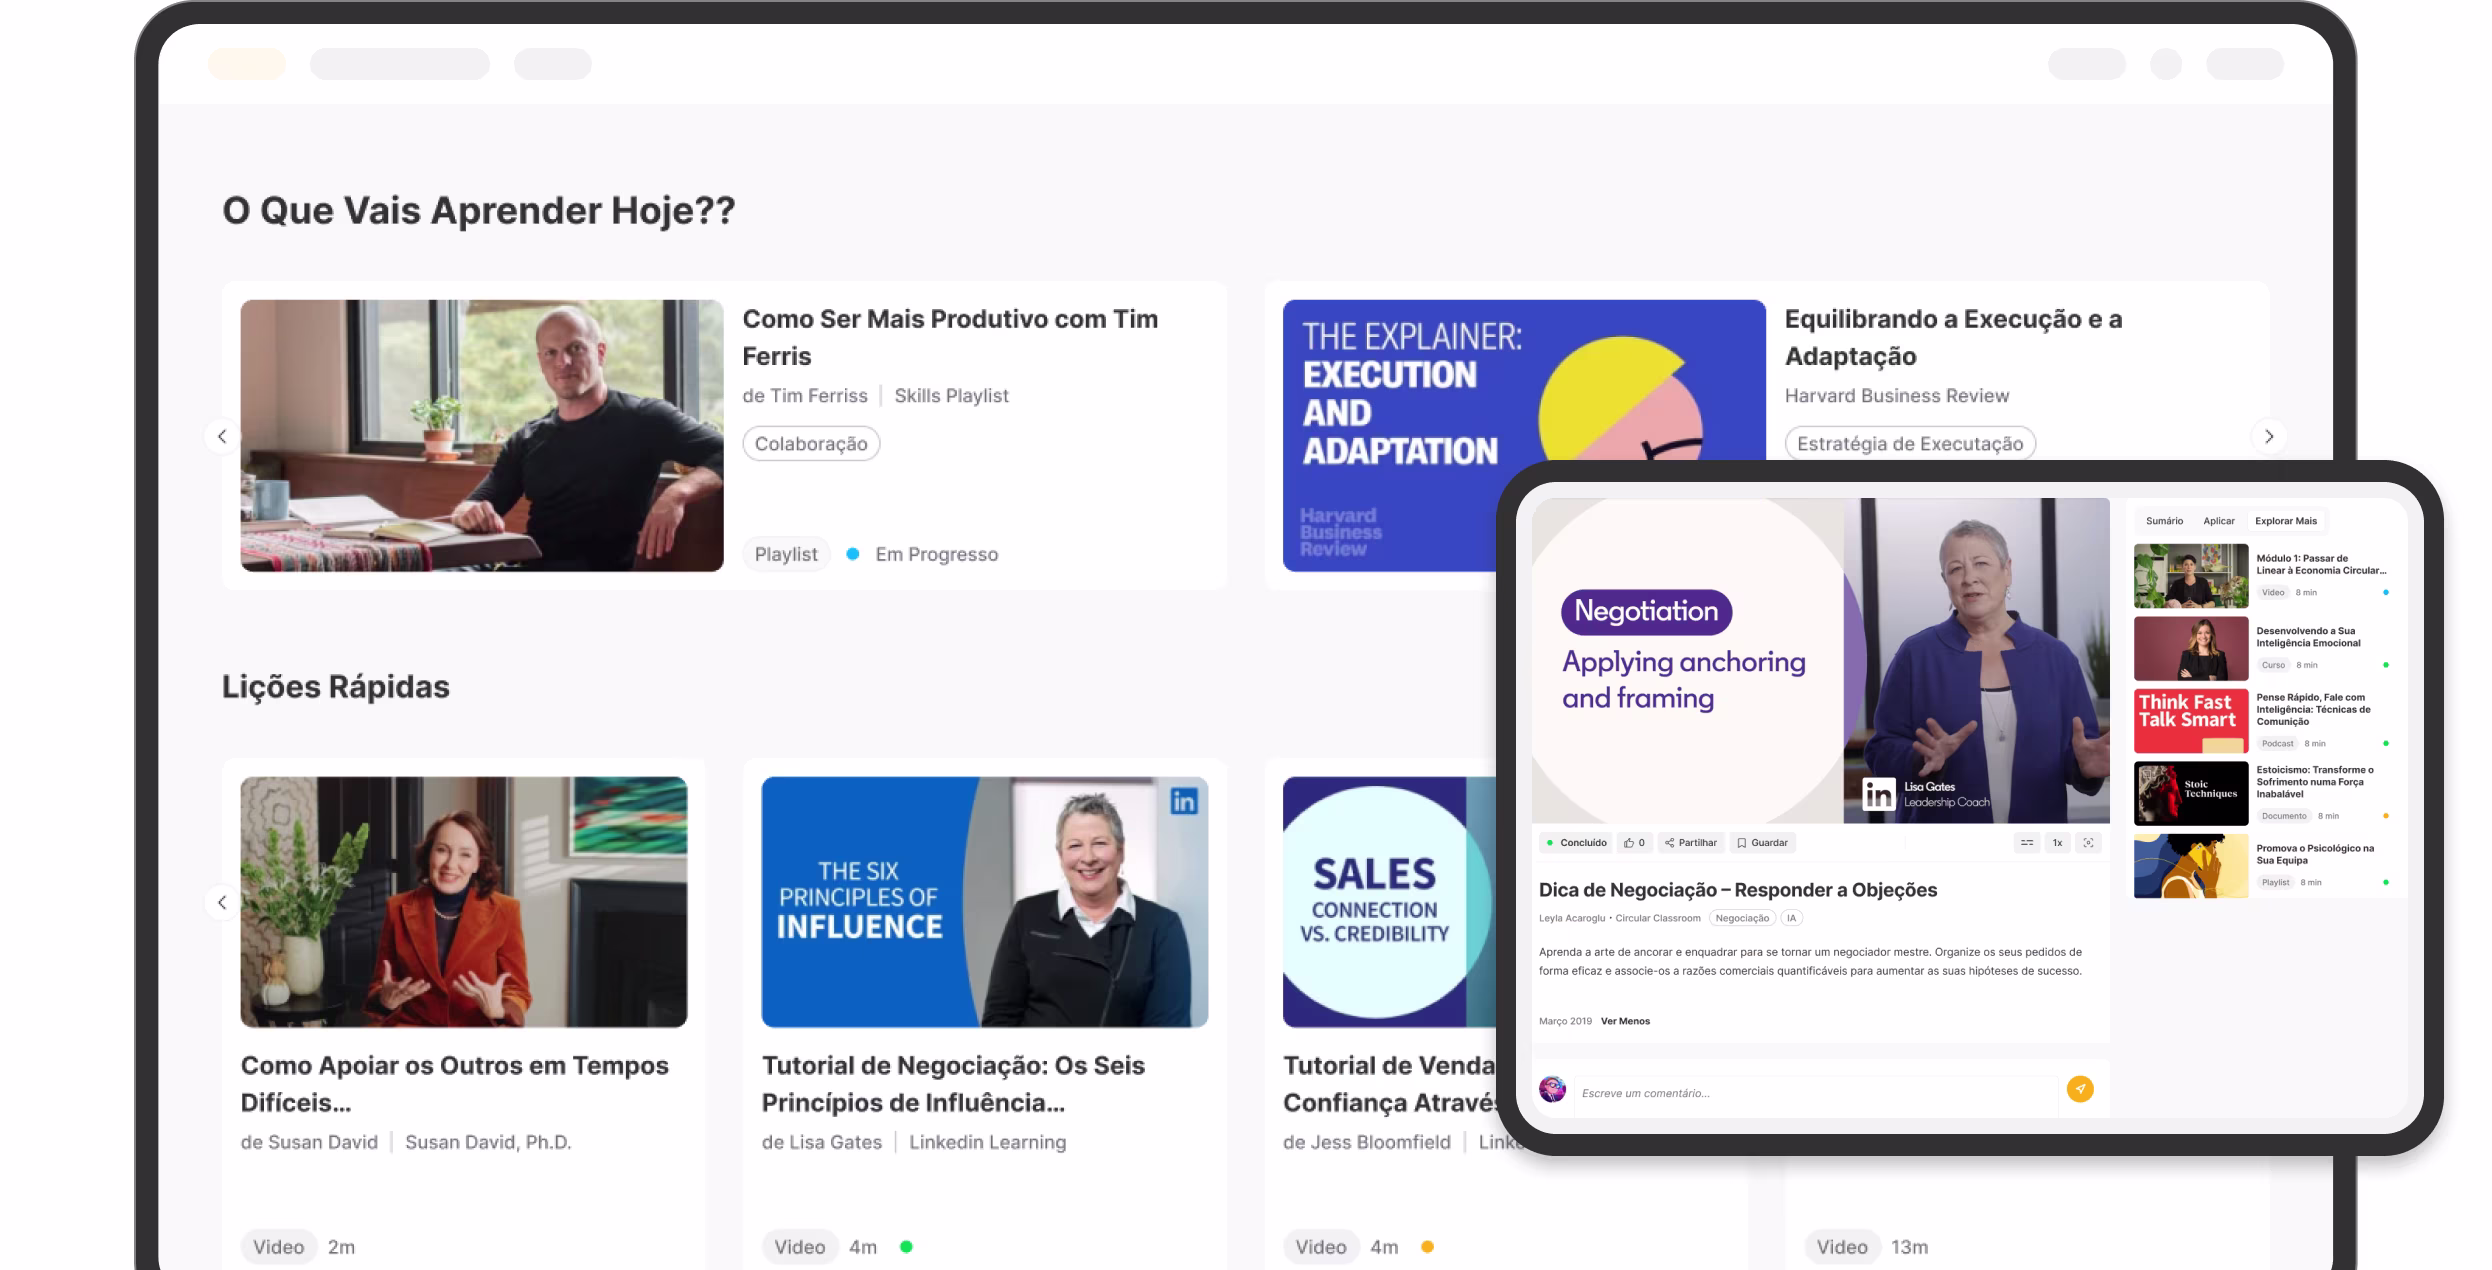The image size is (2492, 1270).
Task: Enter fullscreen focus mode icon
Action: (2088, 843)
